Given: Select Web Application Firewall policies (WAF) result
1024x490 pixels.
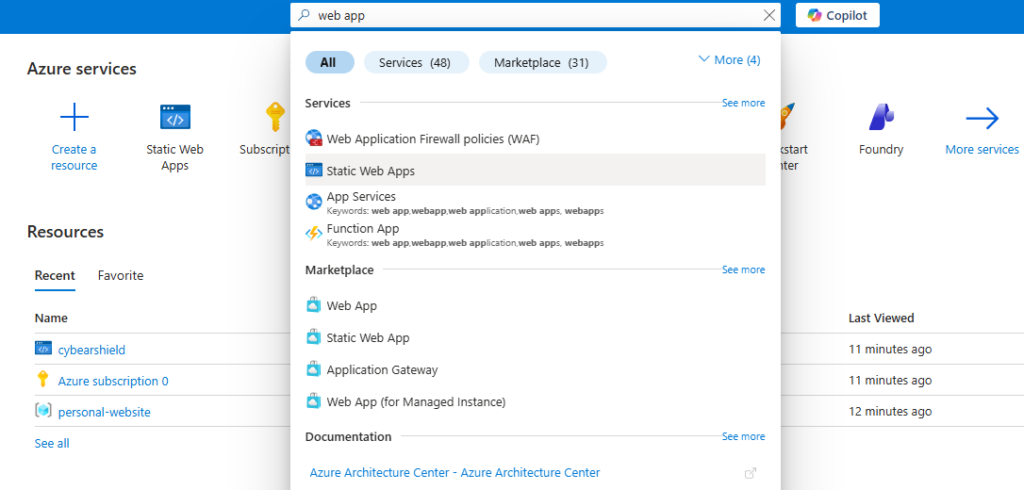Looking at the screenshot, I should click(x=432, y=139).
